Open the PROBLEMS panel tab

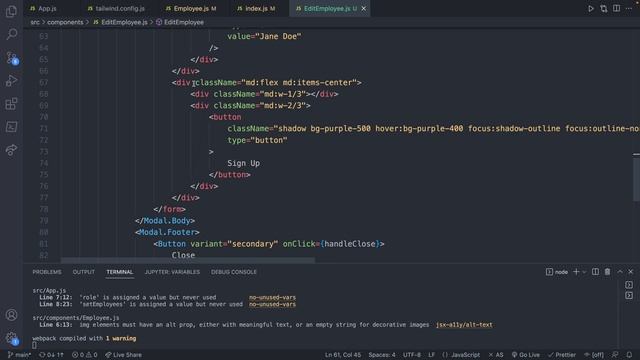(x=47, y=272)
